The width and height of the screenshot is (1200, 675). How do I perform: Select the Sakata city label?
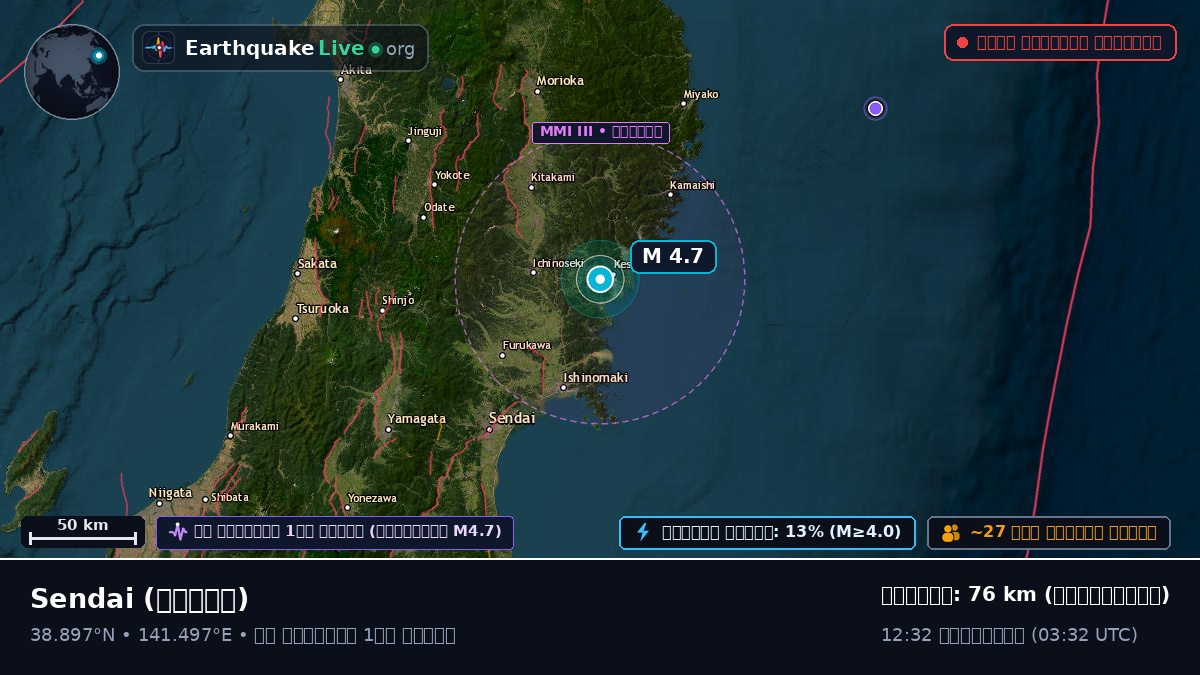coord(316,264)
